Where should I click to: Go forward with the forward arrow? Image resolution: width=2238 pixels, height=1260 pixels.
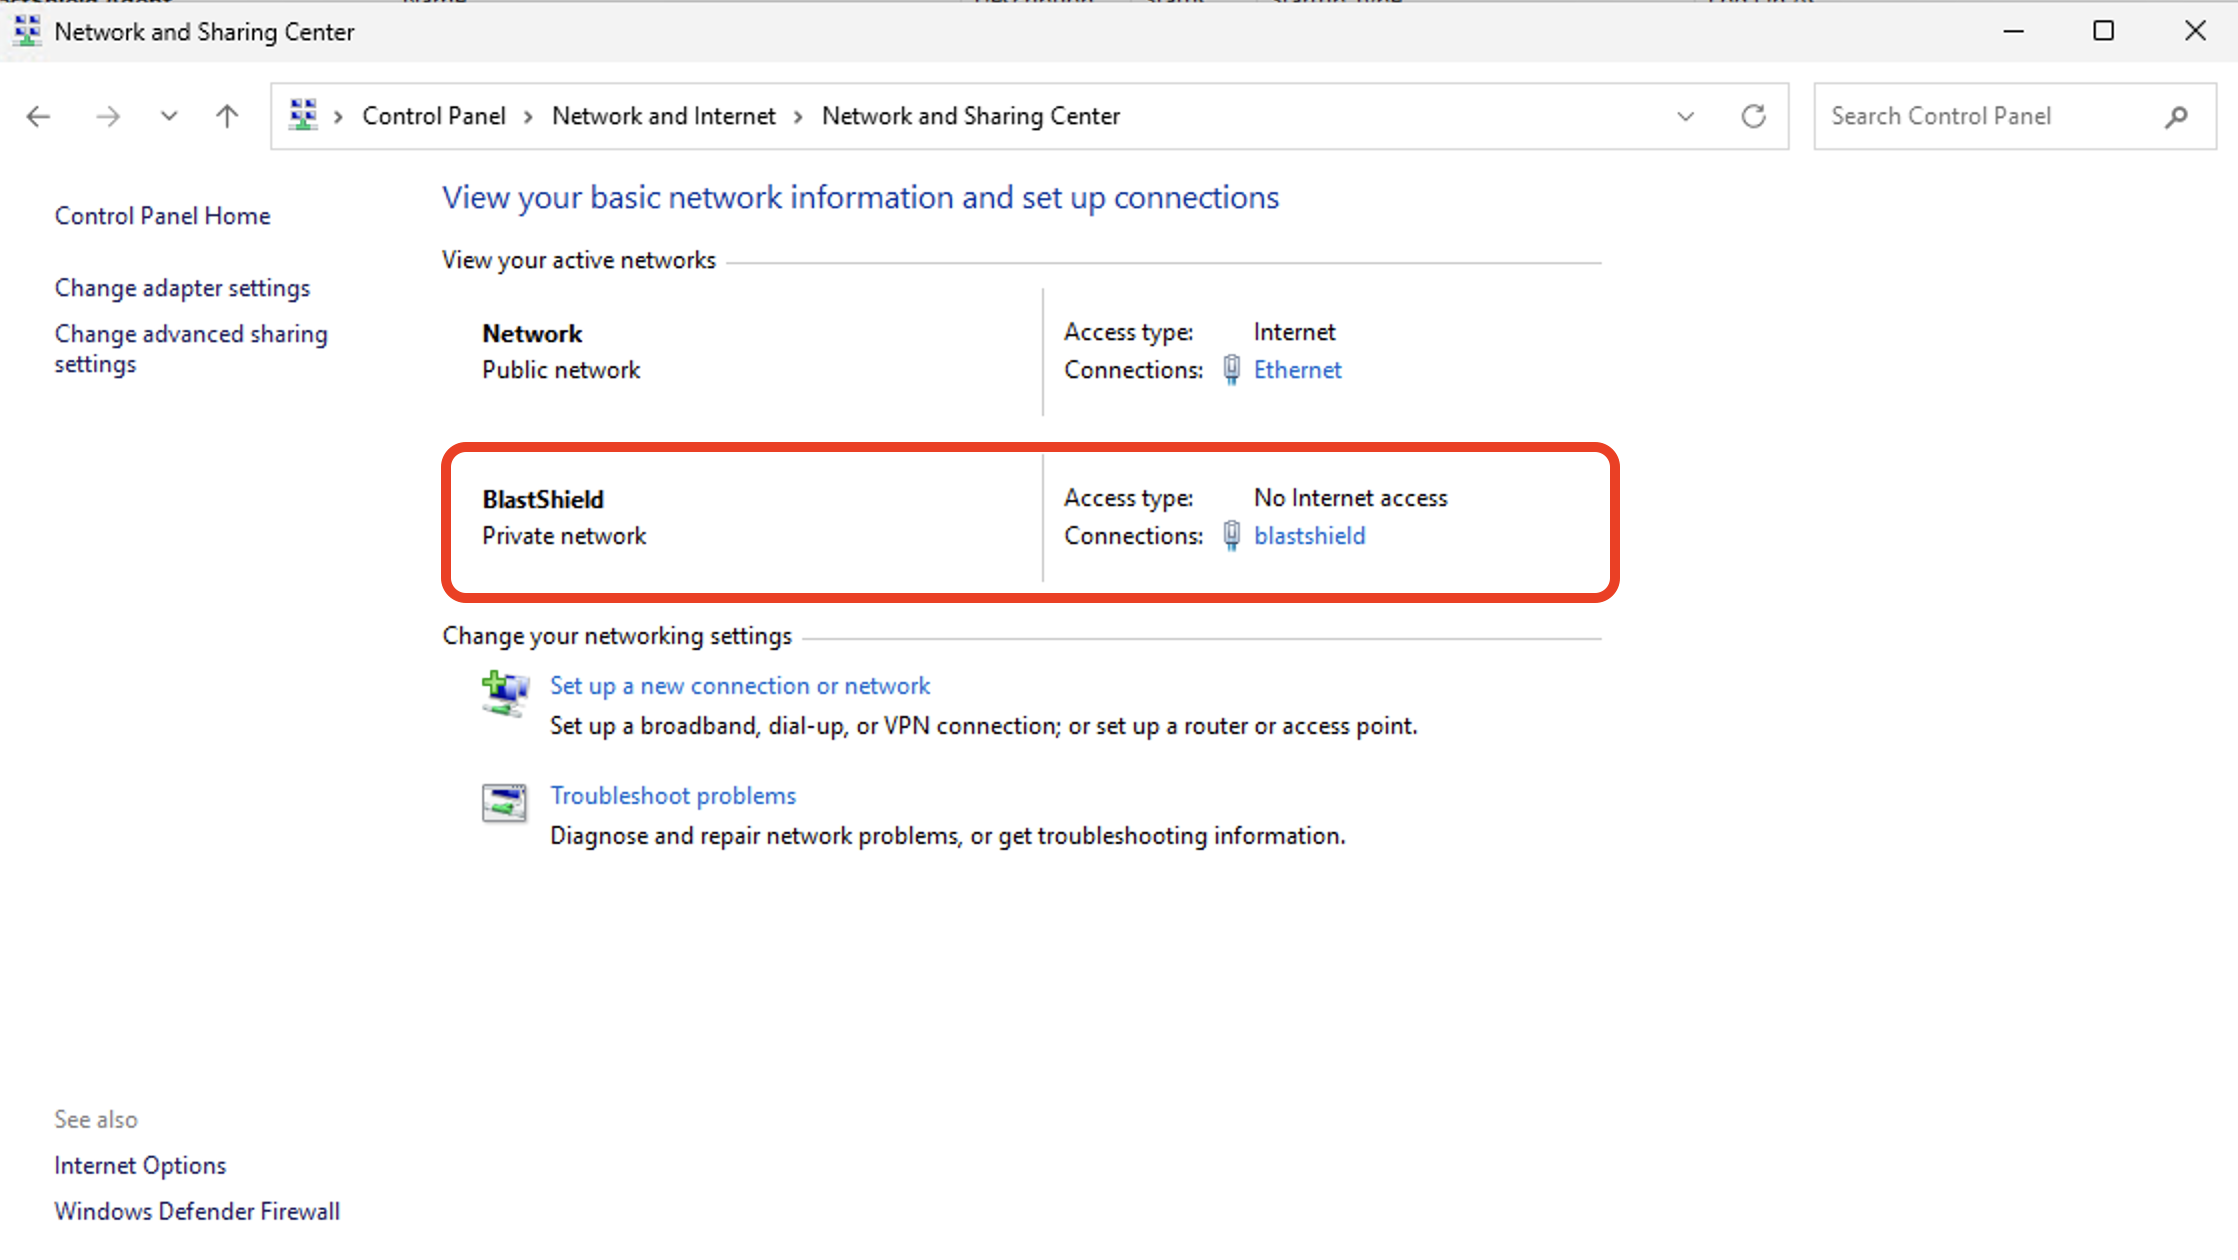coord(108,117)
